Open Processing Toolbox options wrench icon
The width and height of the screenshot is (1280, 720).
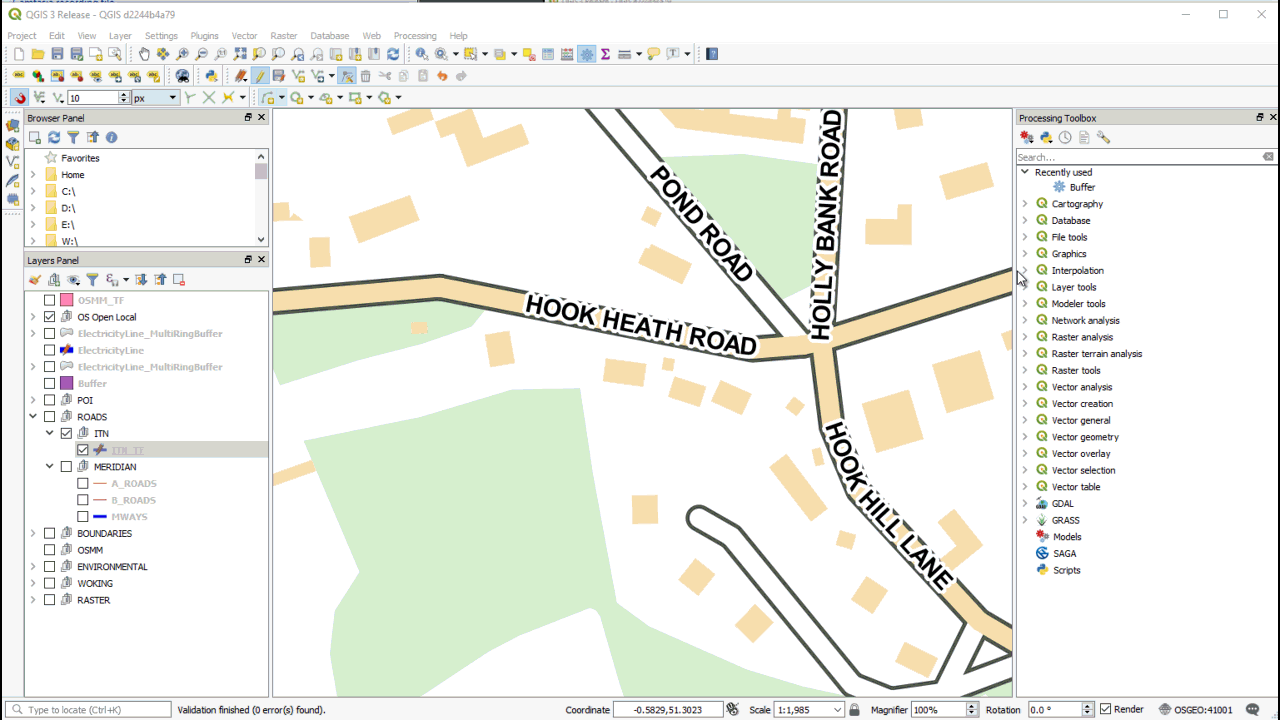click(x=1103, y=138)
